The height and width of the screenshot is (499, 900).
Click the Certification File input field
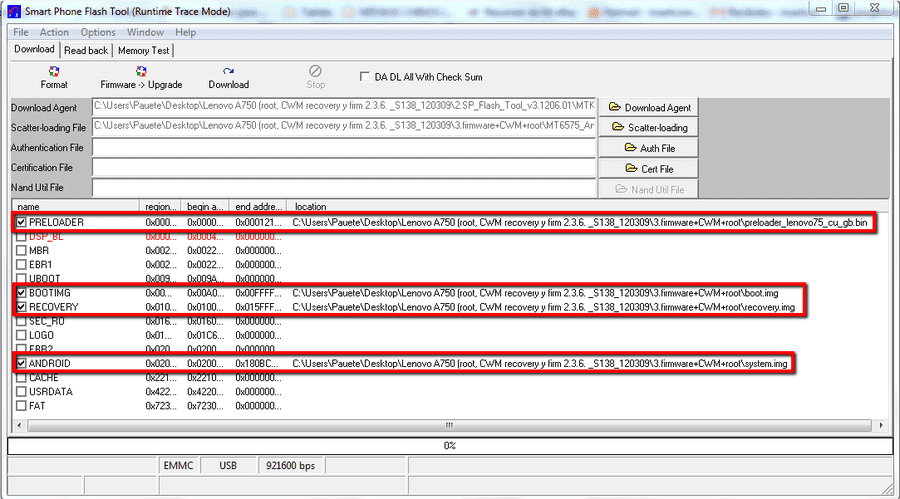[344, 168]
